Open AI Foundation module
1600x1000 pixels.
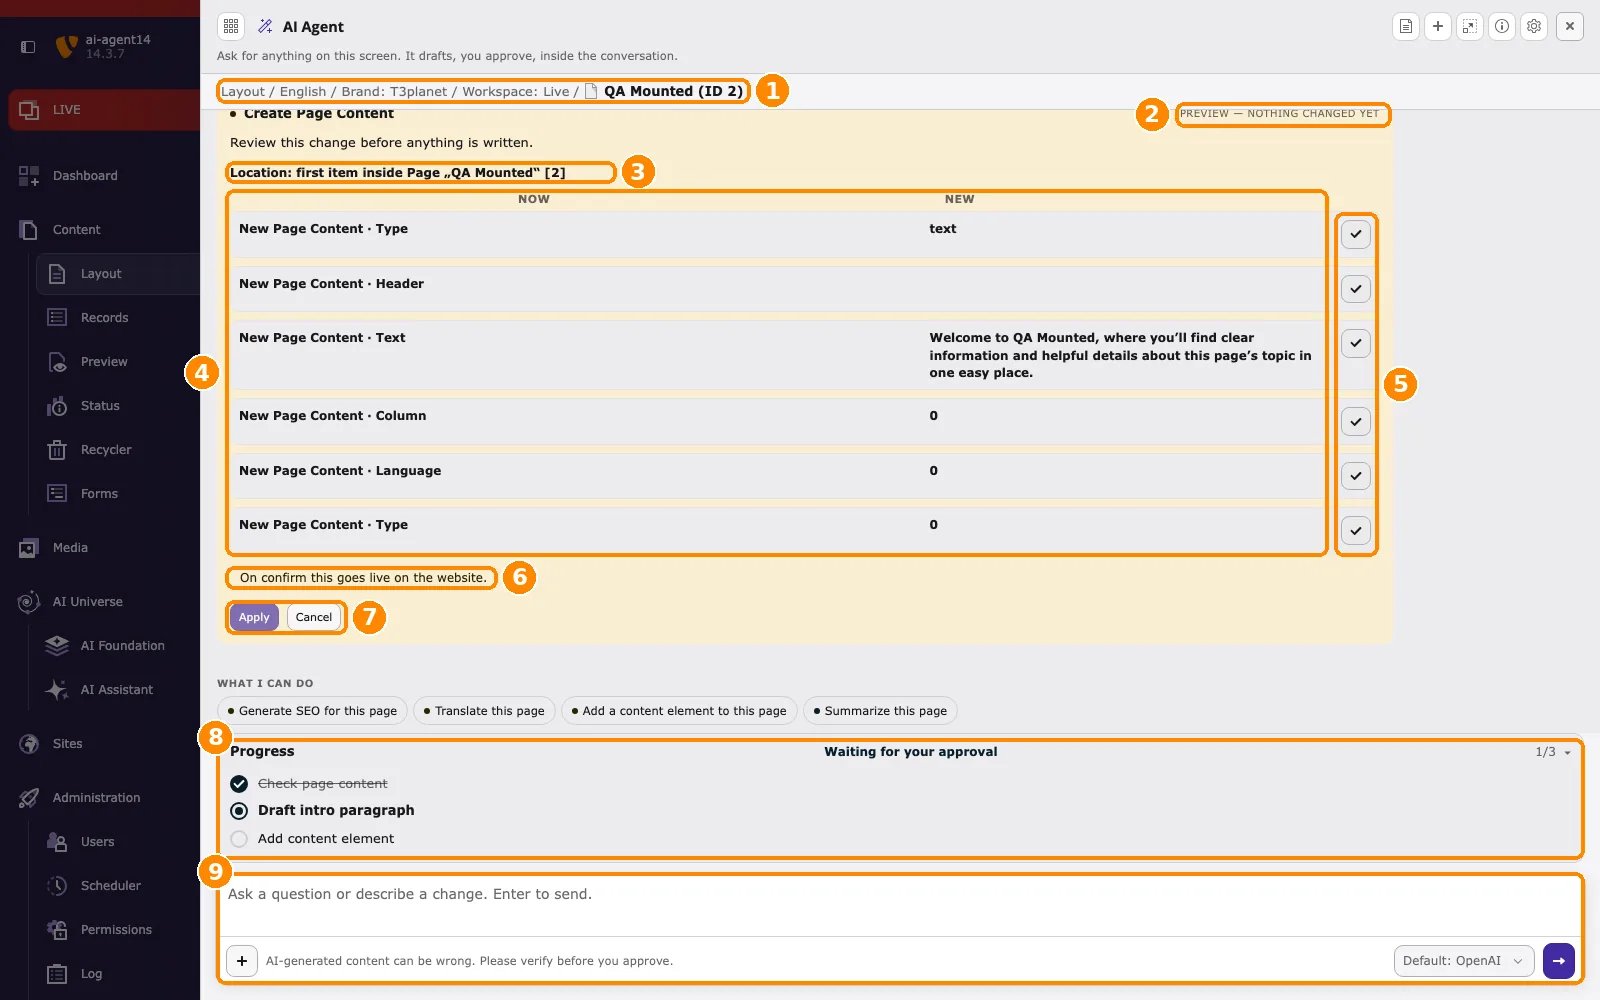click(118, 645)
